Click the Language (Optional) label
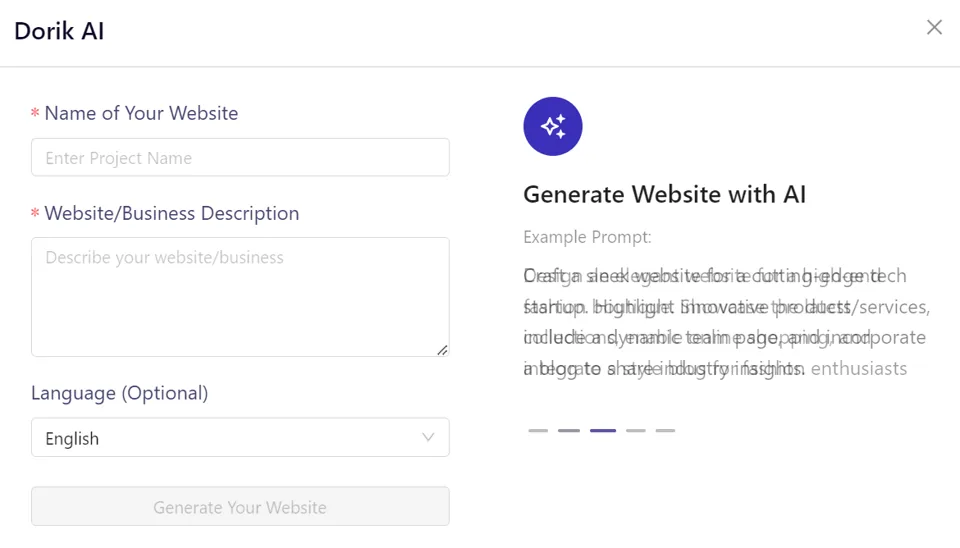The width and height of the screenshot is (960, 548). (x=119, y=393)
